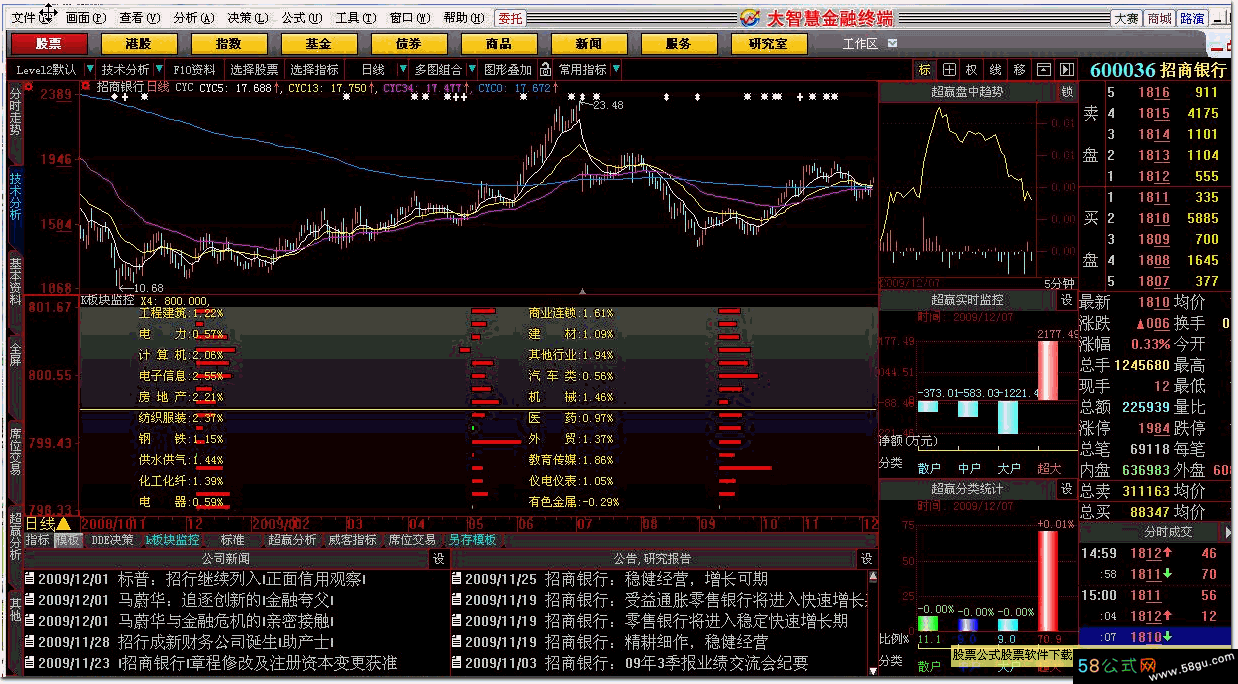Open news 标普：招行继续列入正面信用观察
The width and height of the screenshot is (1238, 684).
click(x=243, y=579)
